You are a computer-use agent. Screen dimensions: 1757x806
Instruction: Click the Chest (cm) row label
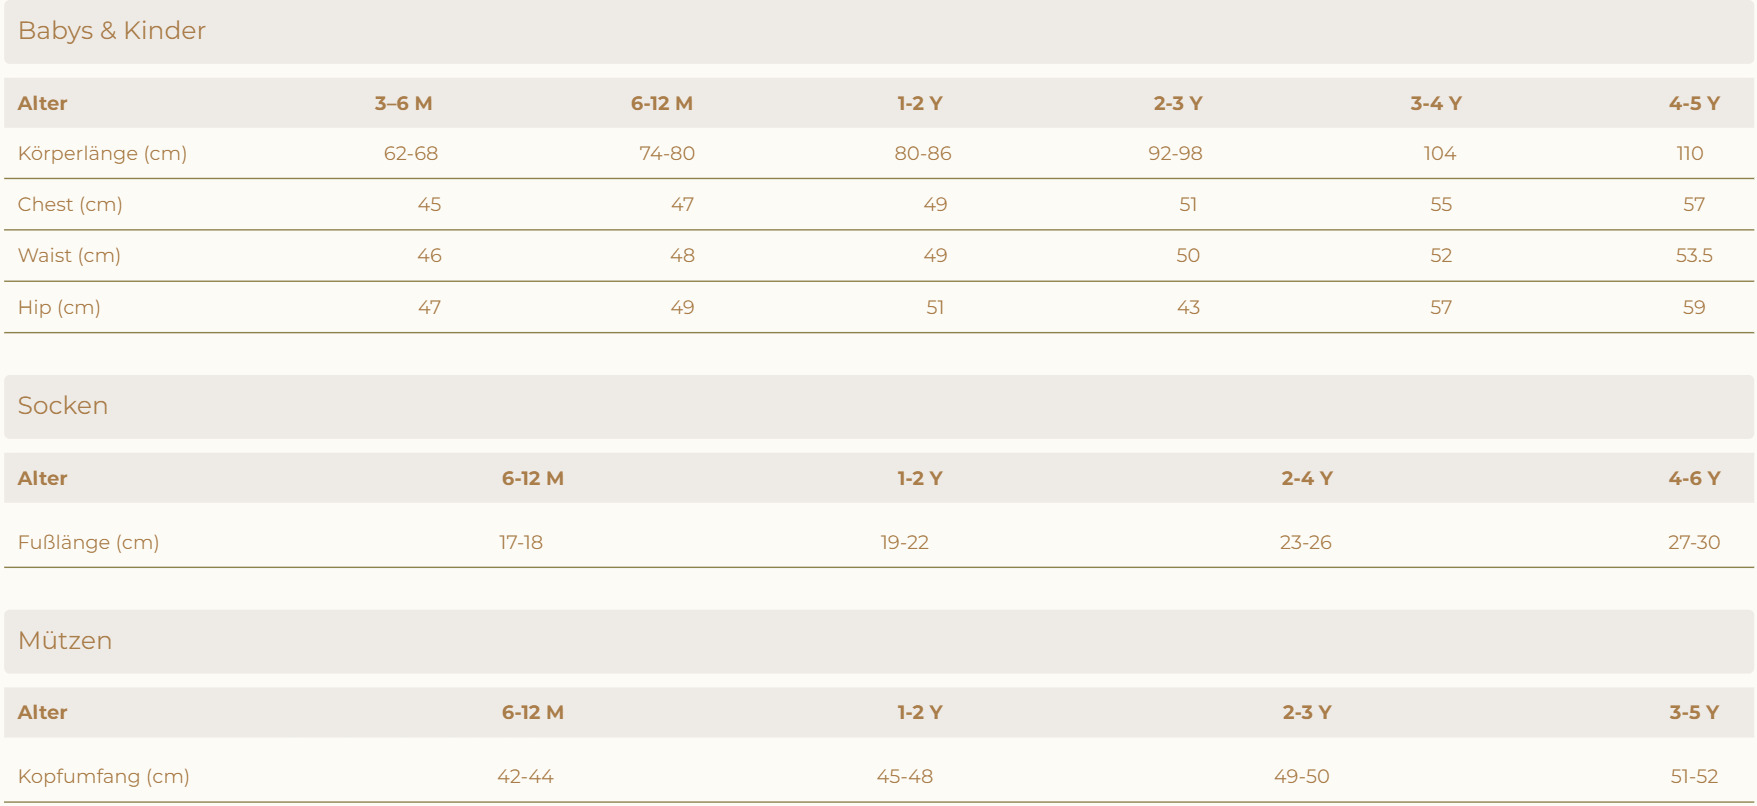[x=70, y=205]
